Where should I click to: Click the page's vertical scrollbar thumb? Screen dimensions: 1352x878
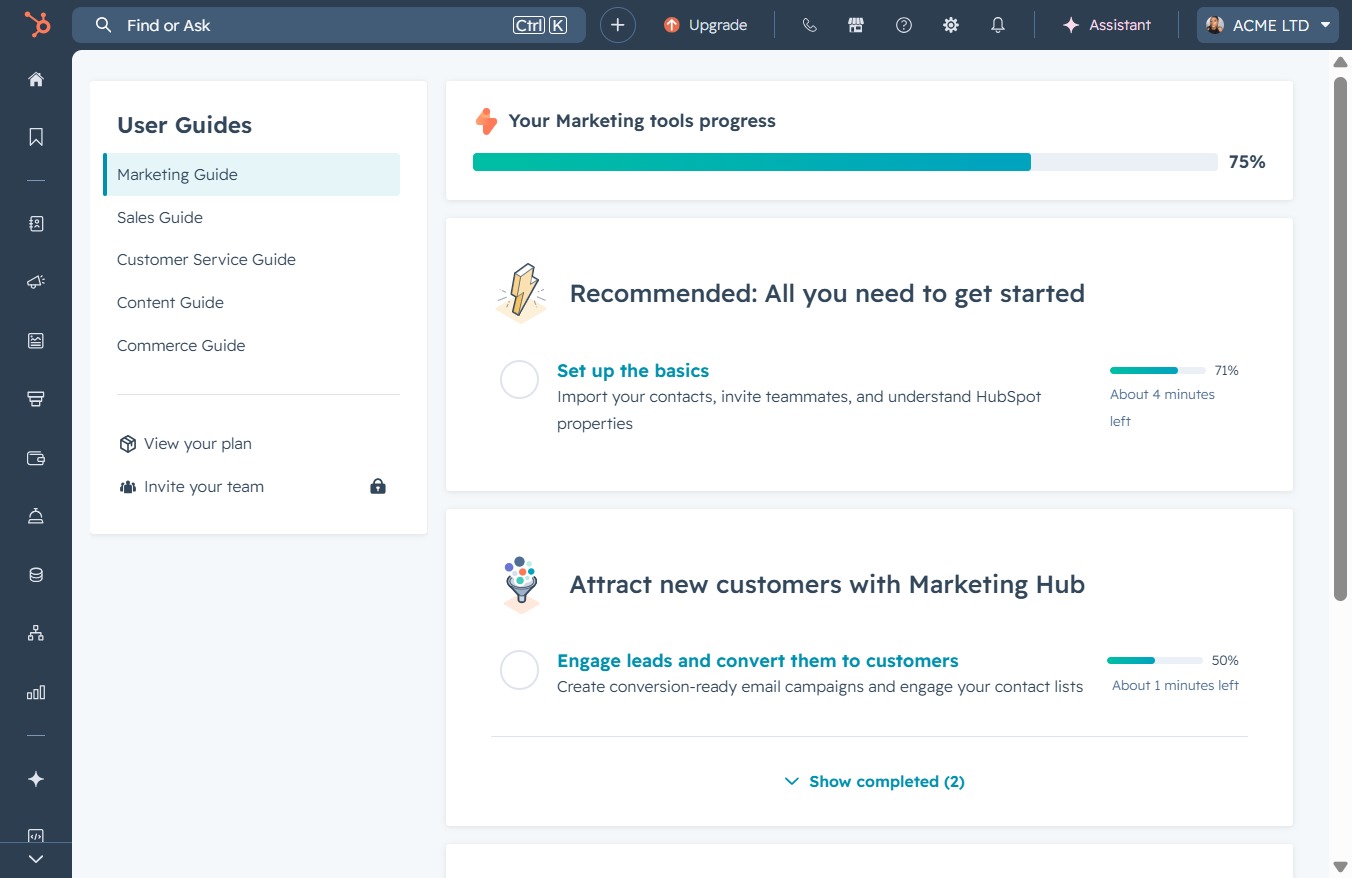pos(1341,339)
